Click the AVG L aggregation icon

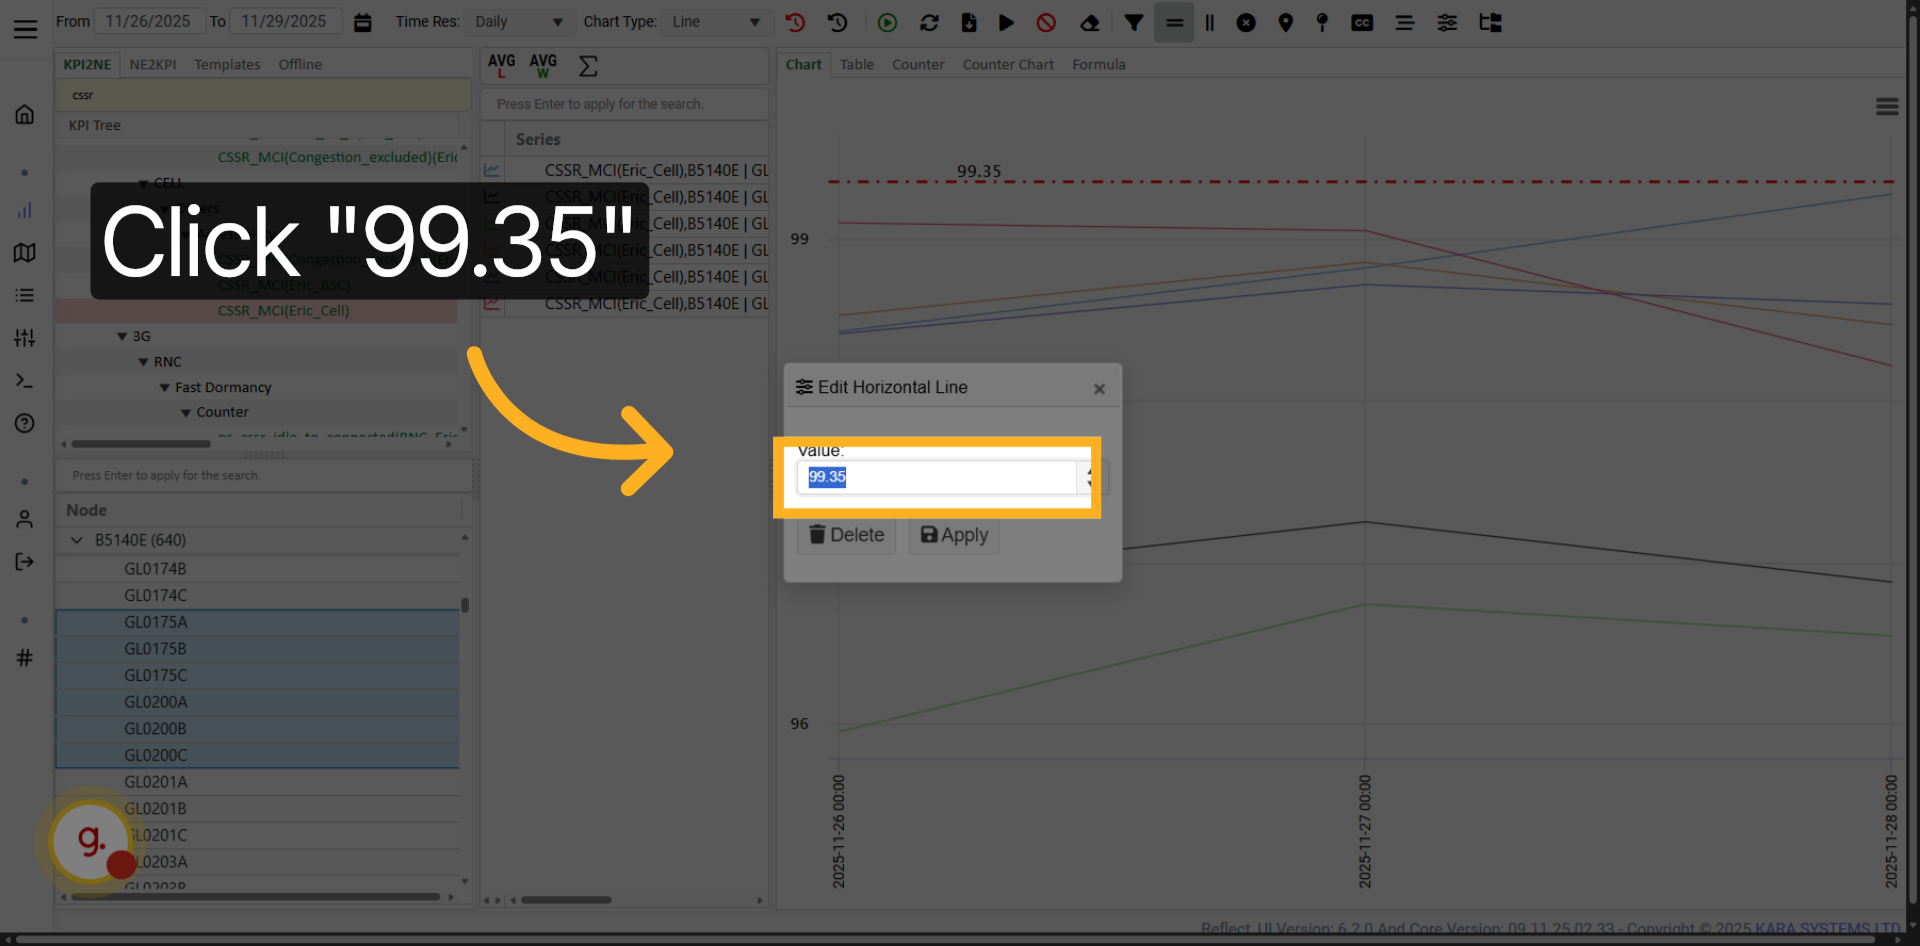click(501, 66)
